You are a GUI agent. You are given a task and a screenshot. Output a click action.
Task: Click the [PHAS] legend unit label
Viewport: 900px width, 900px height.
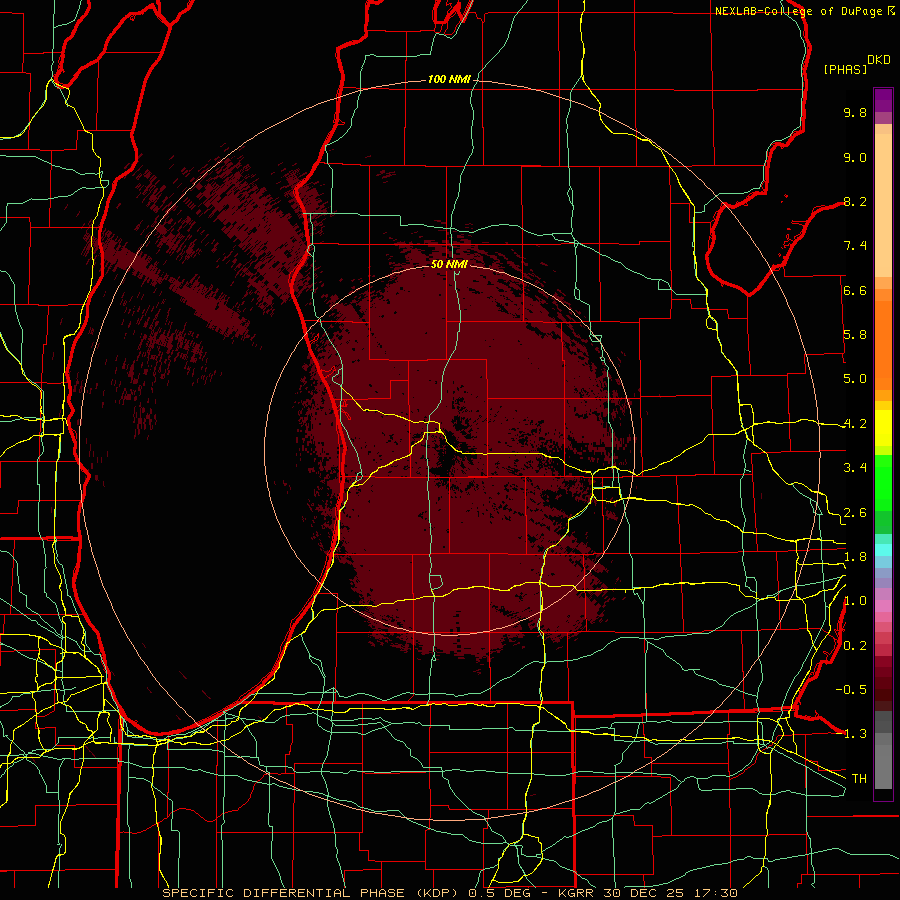point(845,69)
